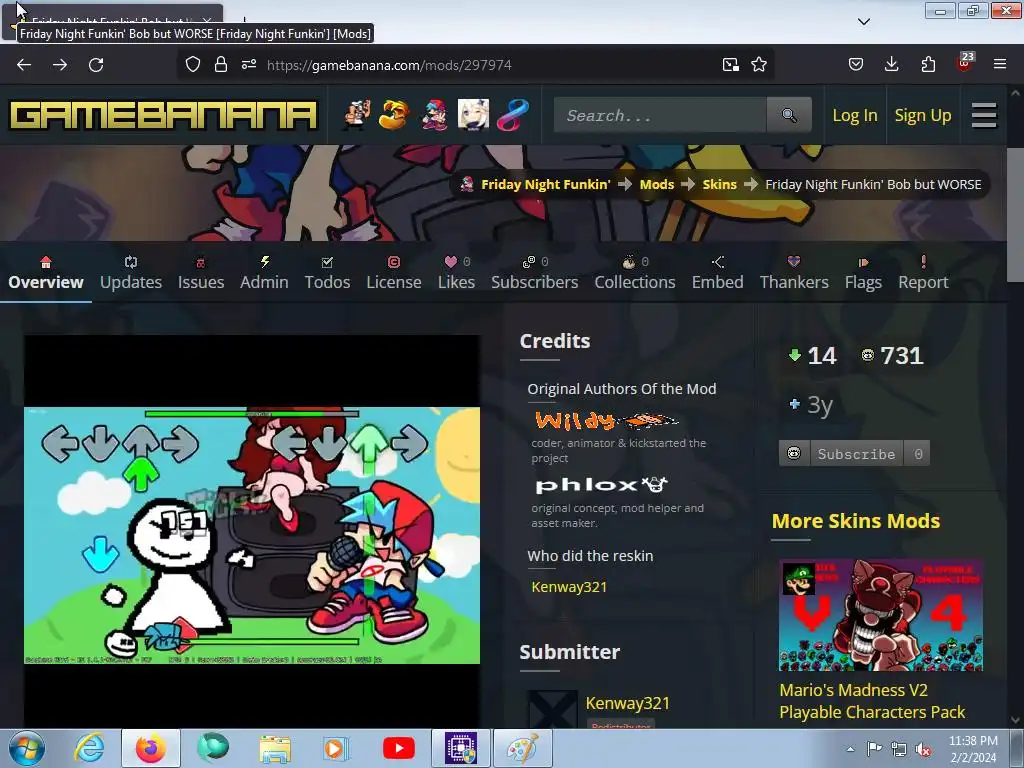Open the Friday Night Funkin' boyfriend game icon
This screenshot has width=1024, height=768.
click(x=434, y=115)
